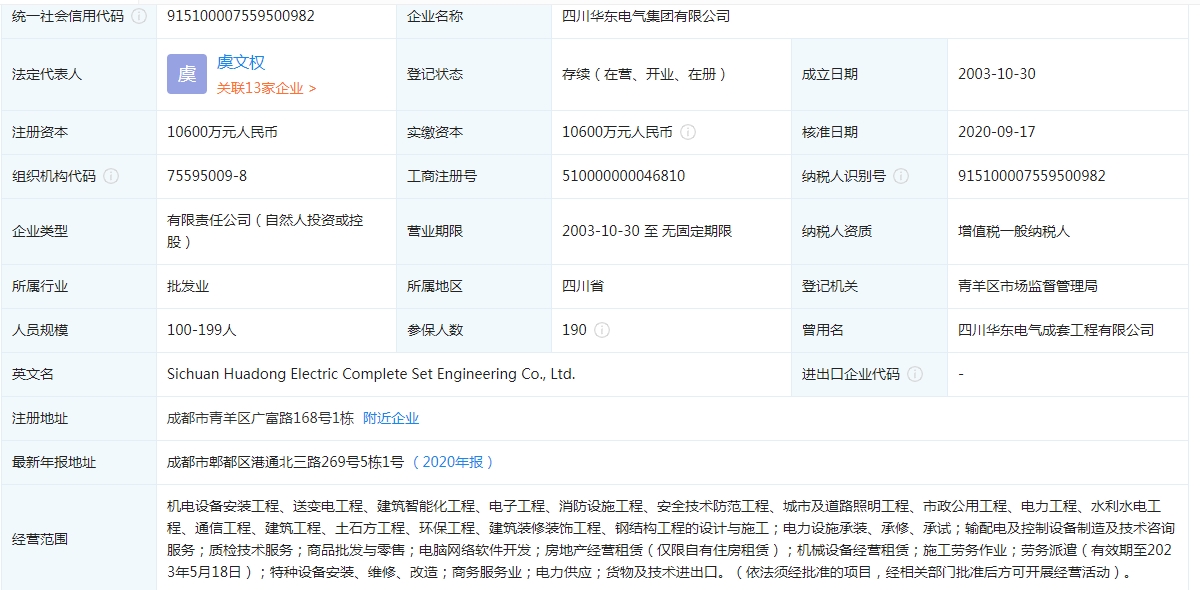Click the info icon next to 实缴资本 amount
The image size is (1200, 590).
click(x=688, y=132)
